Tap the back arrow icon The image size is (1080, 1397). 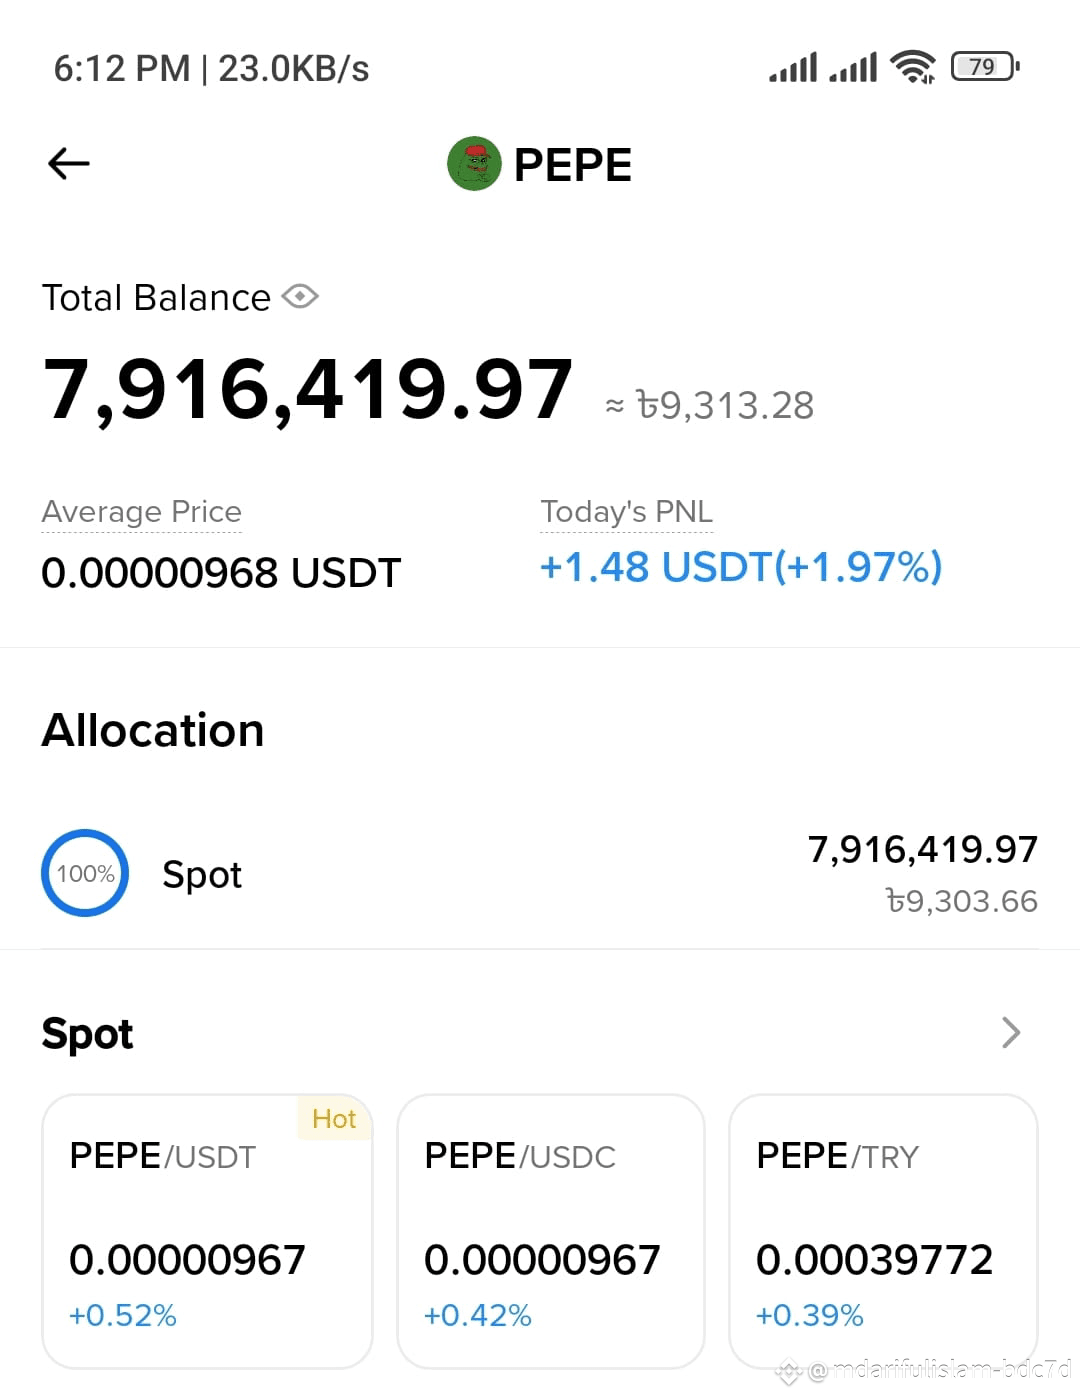pos(69,163)
